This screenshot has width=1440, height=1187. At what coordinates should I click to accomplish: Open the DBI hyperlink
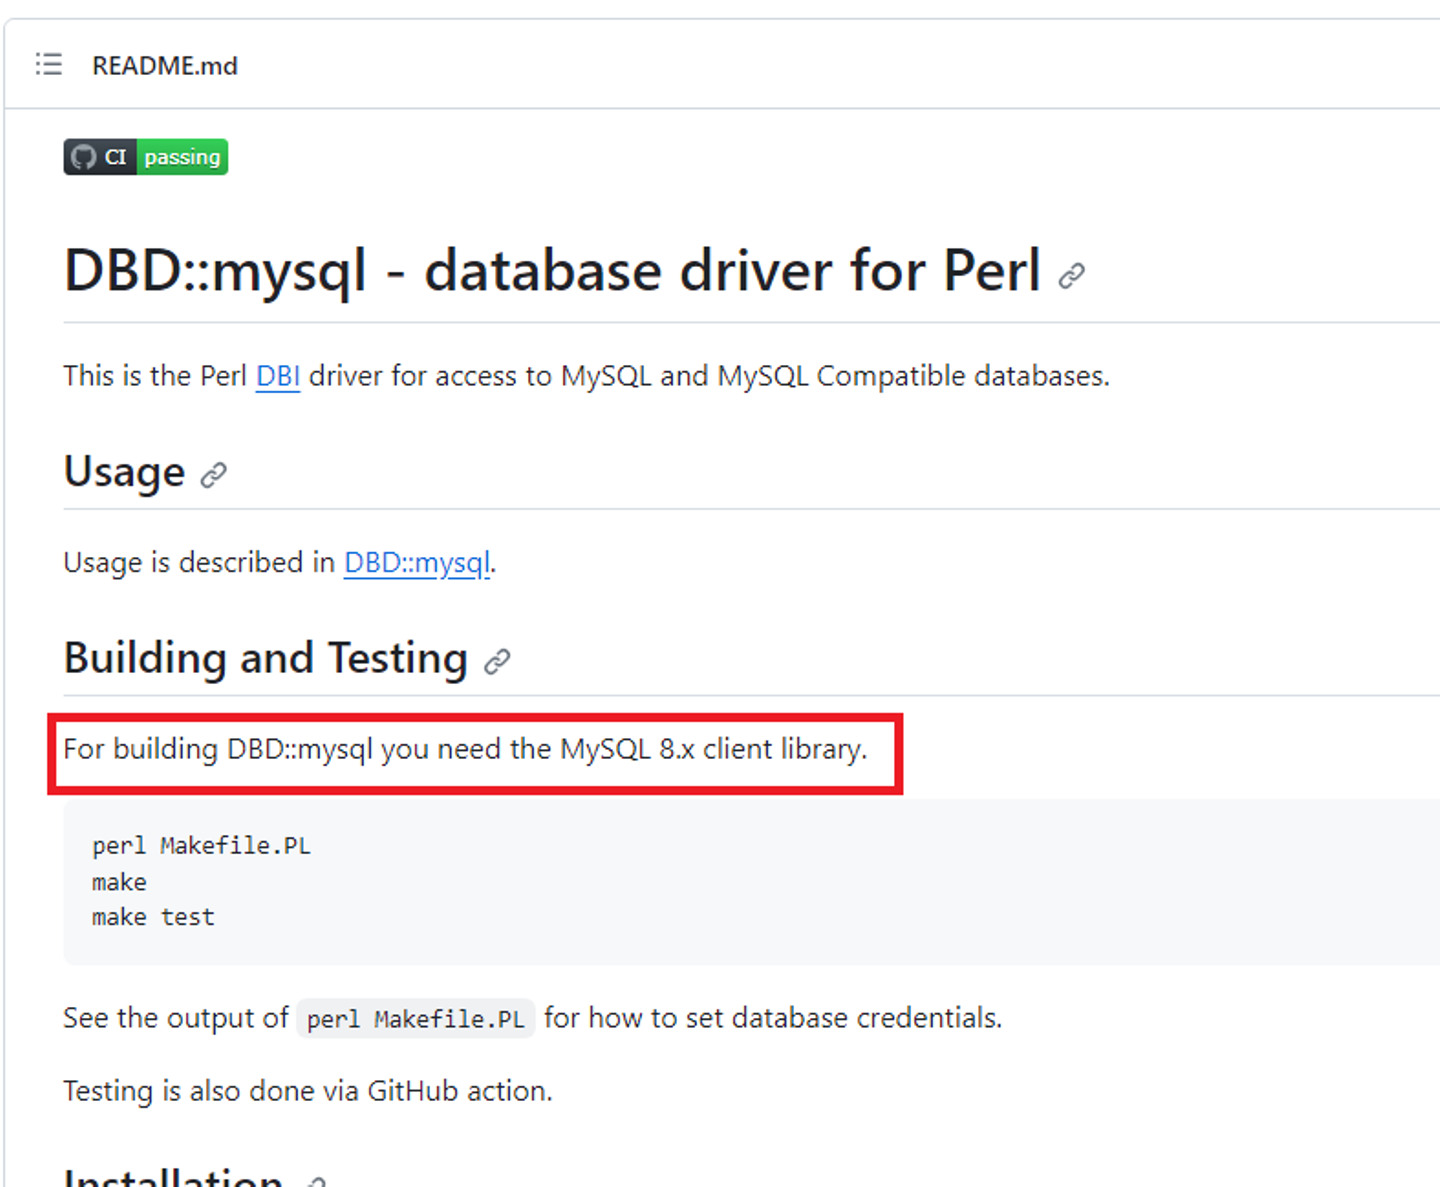(x=277, y=376)
